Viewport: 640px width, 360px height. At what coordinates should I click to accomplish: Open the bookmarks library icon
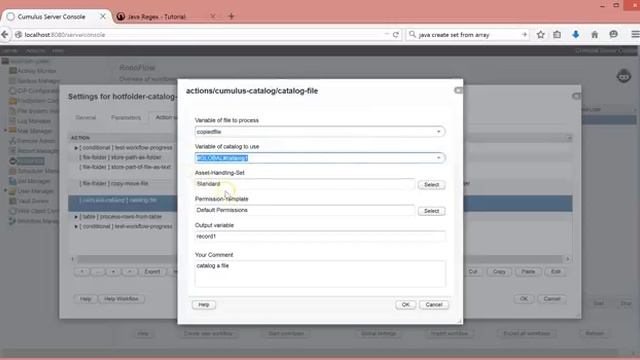pos(557,35)
